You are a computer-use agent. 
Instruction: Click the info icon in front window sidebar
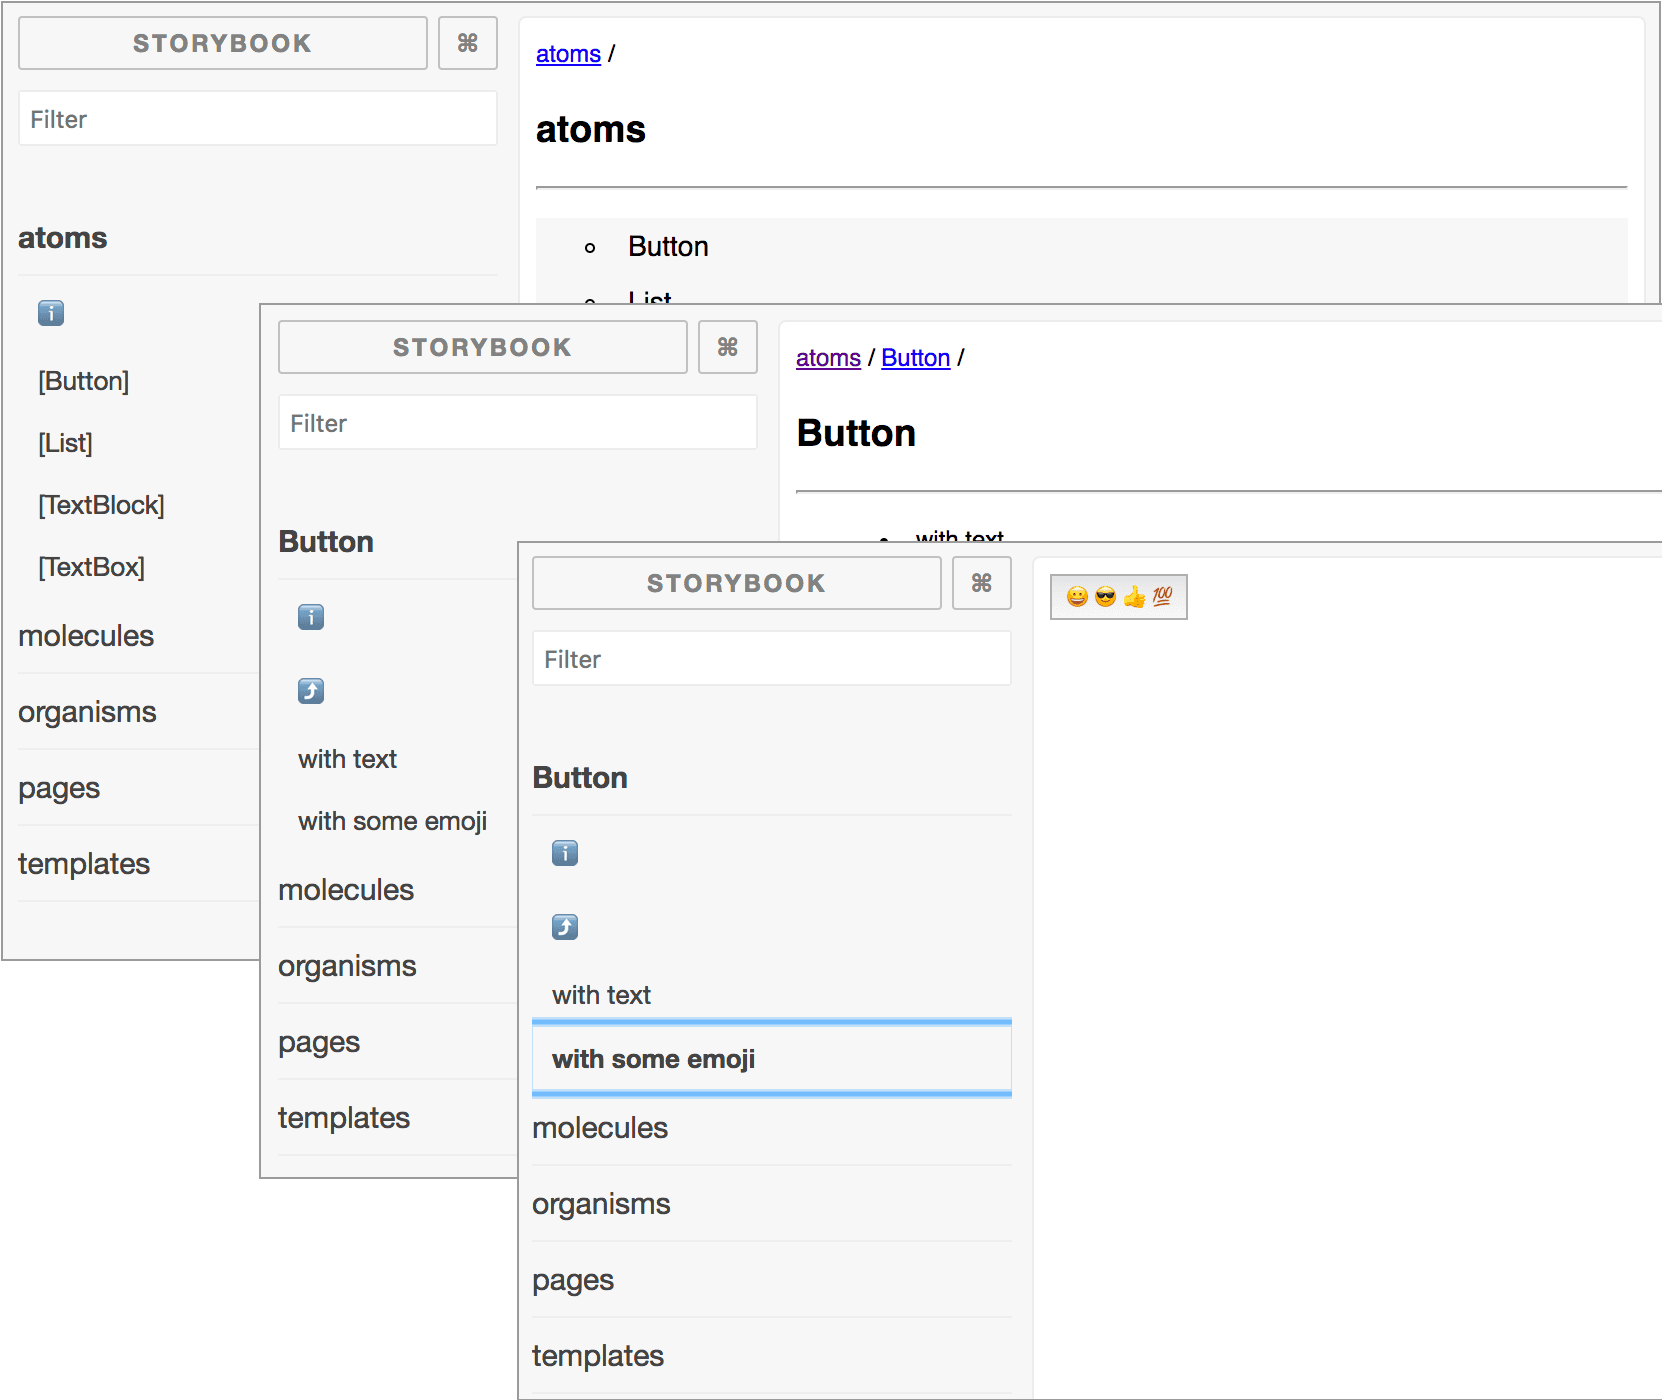coord(565,853)
